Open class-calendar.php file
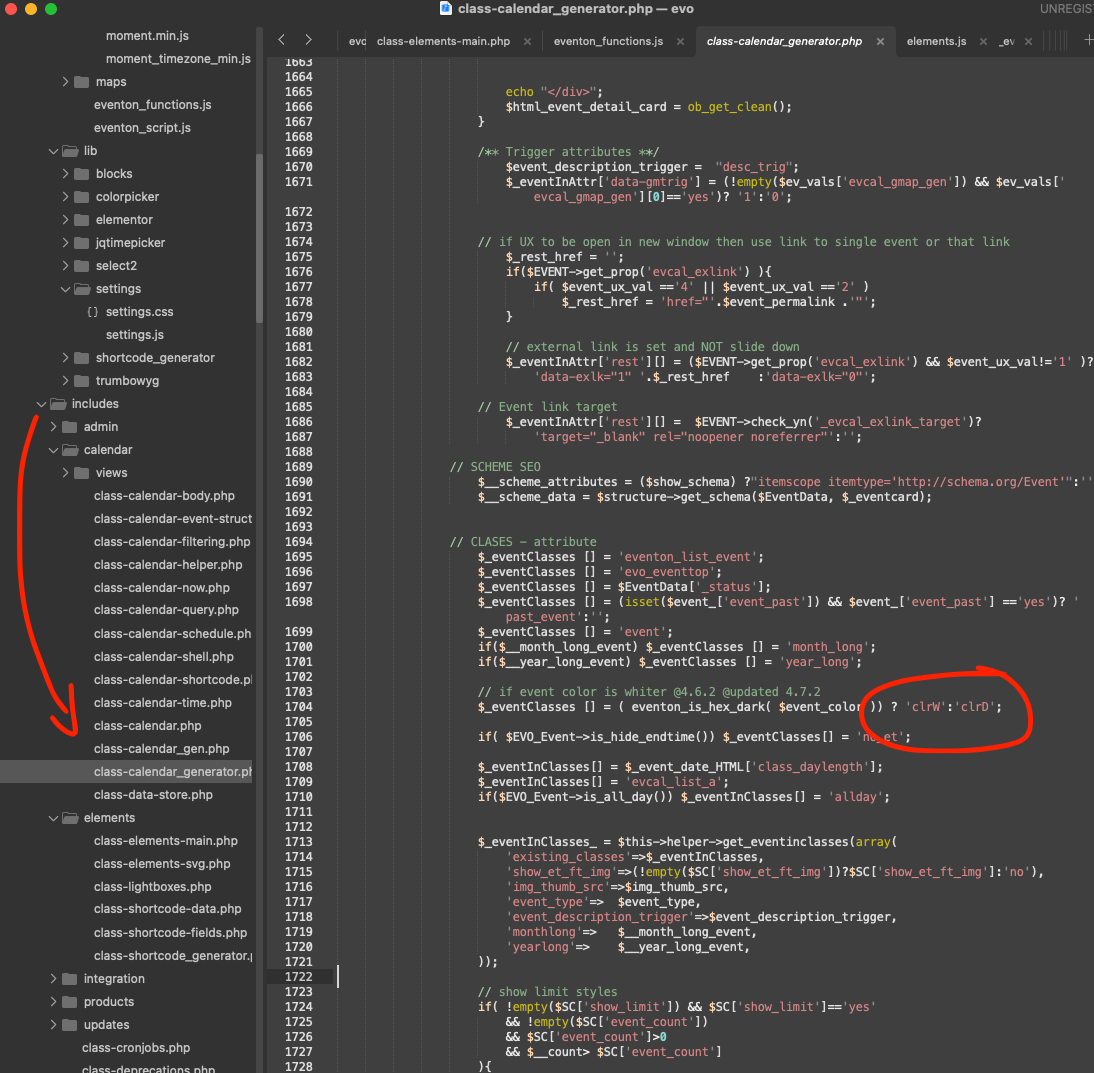The width and height of the screenshot is (1094, 1073). click(147, 726)
